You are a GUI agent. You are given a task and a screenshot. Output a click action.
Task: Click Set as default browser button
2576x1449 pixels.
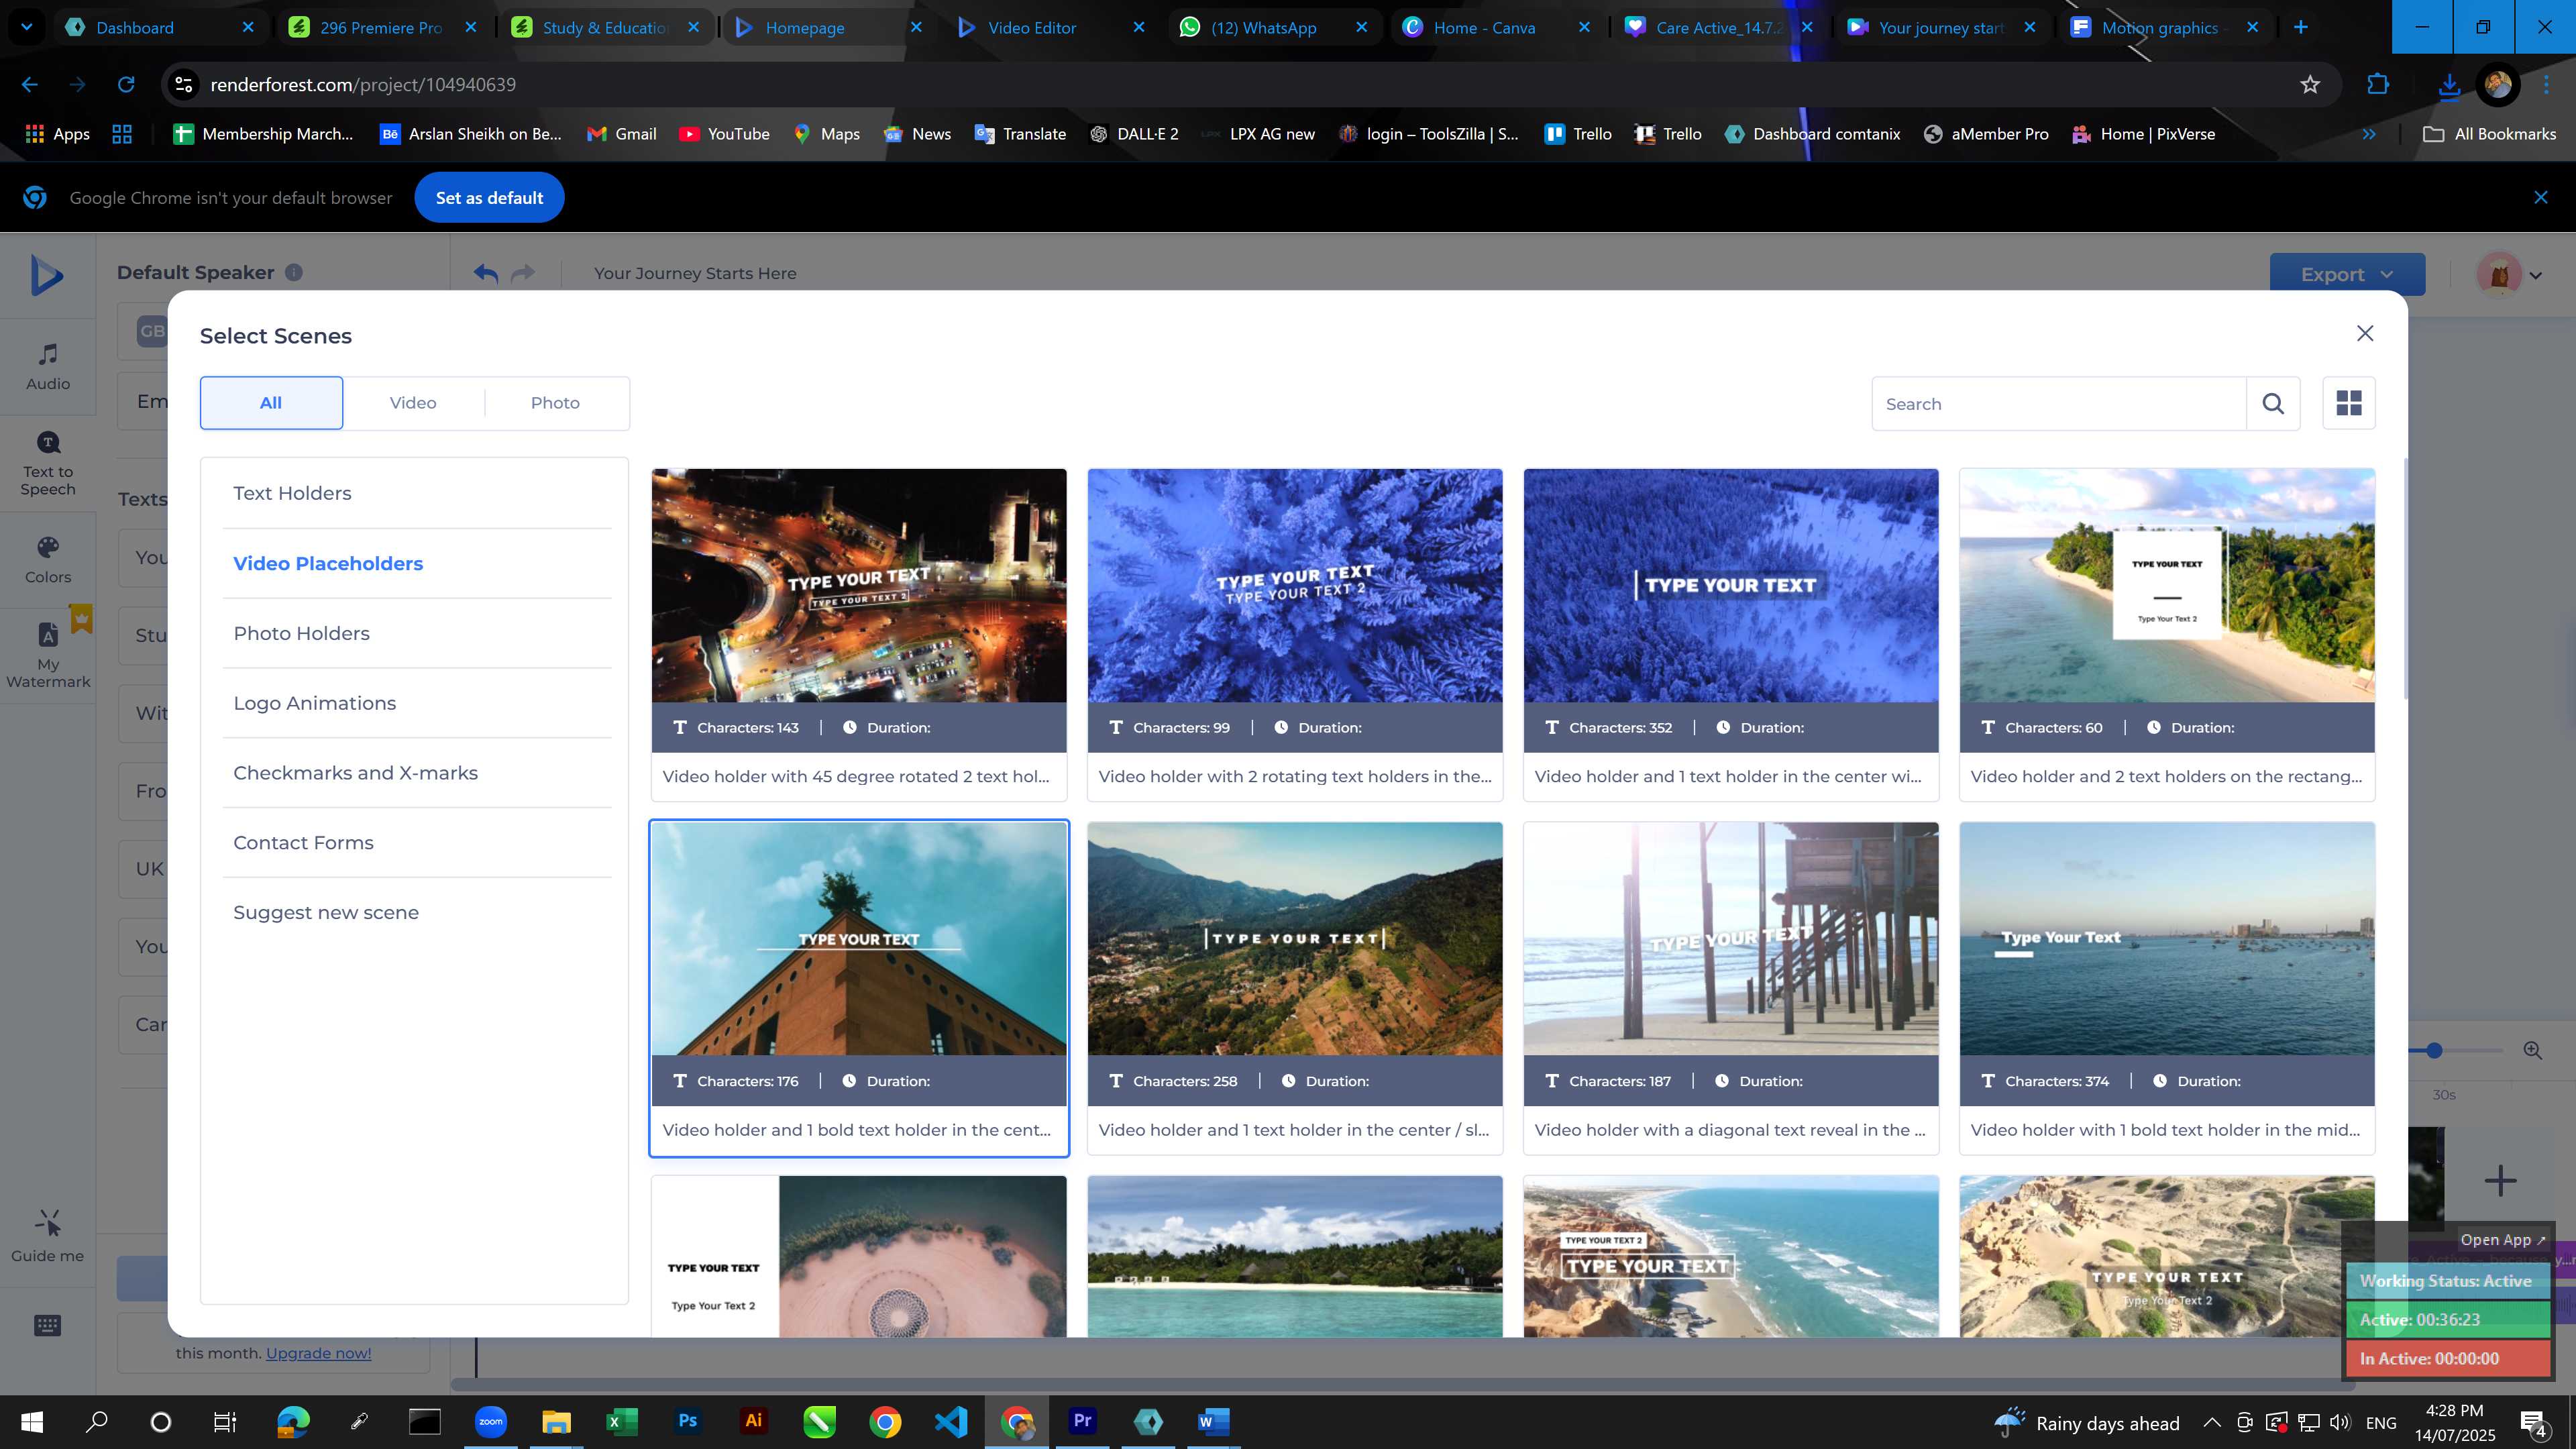click(x=489, y=198)
